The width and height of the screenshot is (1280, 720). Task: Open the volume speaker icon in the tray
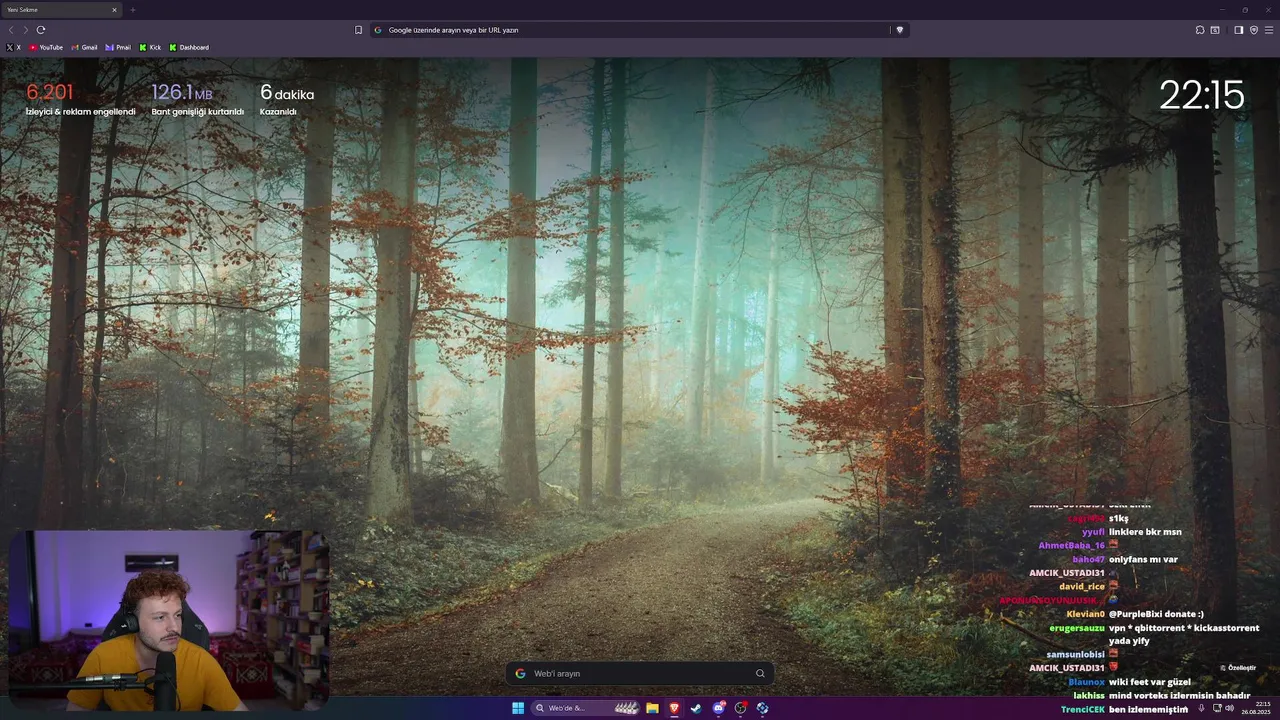tap(1230, 708)
